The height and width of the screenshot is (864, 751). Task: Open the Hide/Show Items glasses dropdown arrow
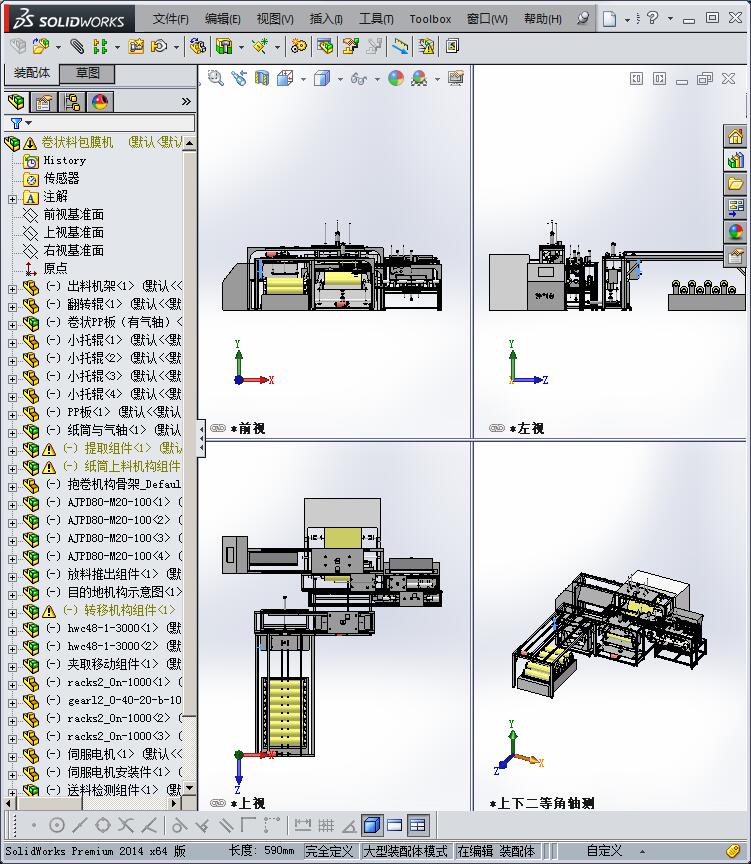point(377,79)
